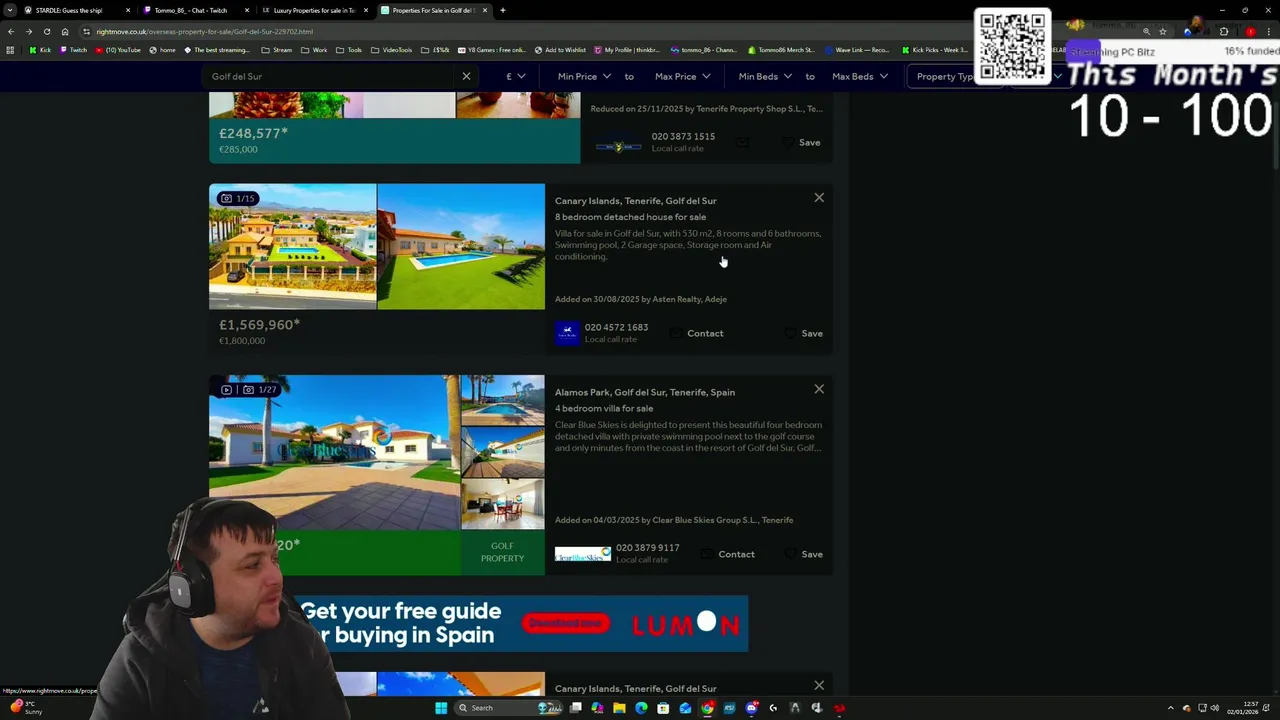Open the Stream bookmarks folder

(x=277, y=50)
